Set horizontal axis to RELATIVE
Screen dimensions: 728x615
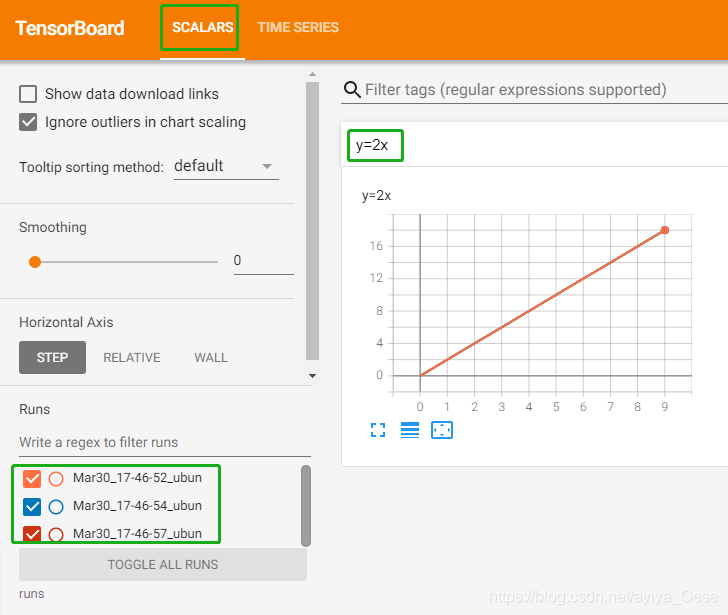(x=132, y=357)
